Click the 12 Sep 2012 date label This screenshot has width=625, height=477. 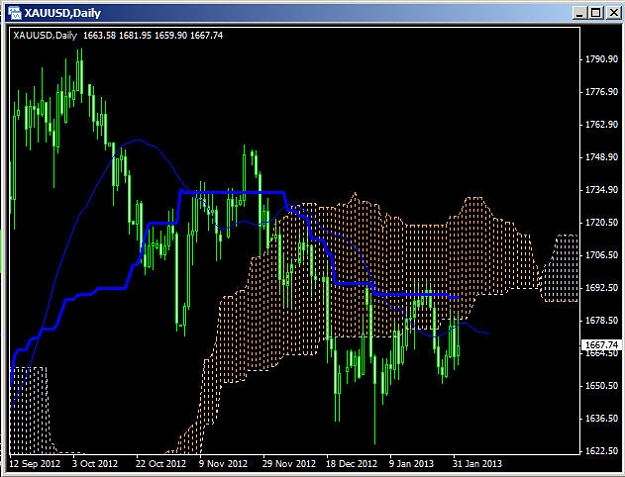pyautogui.click(x=35, y=464)
